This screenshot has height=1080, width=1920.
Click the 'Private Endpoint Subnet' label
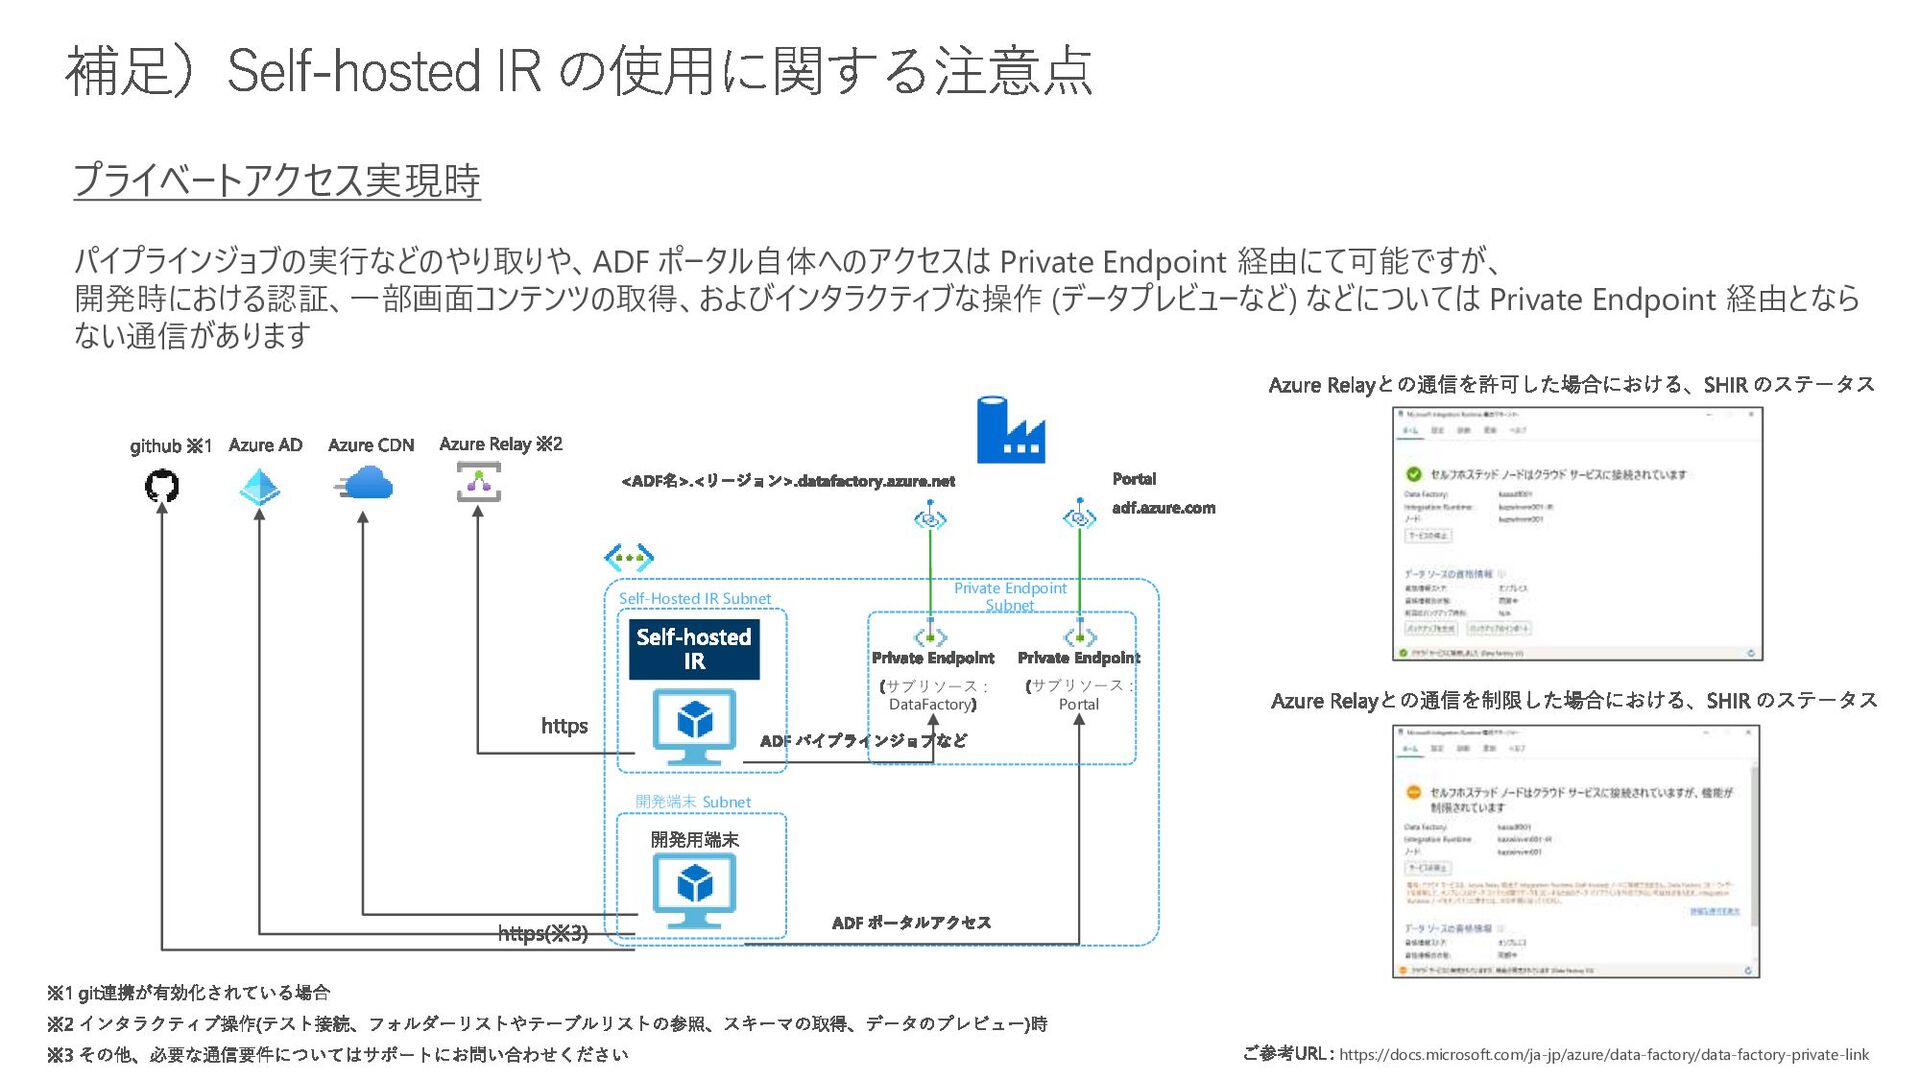click(x=1010, y=596)
